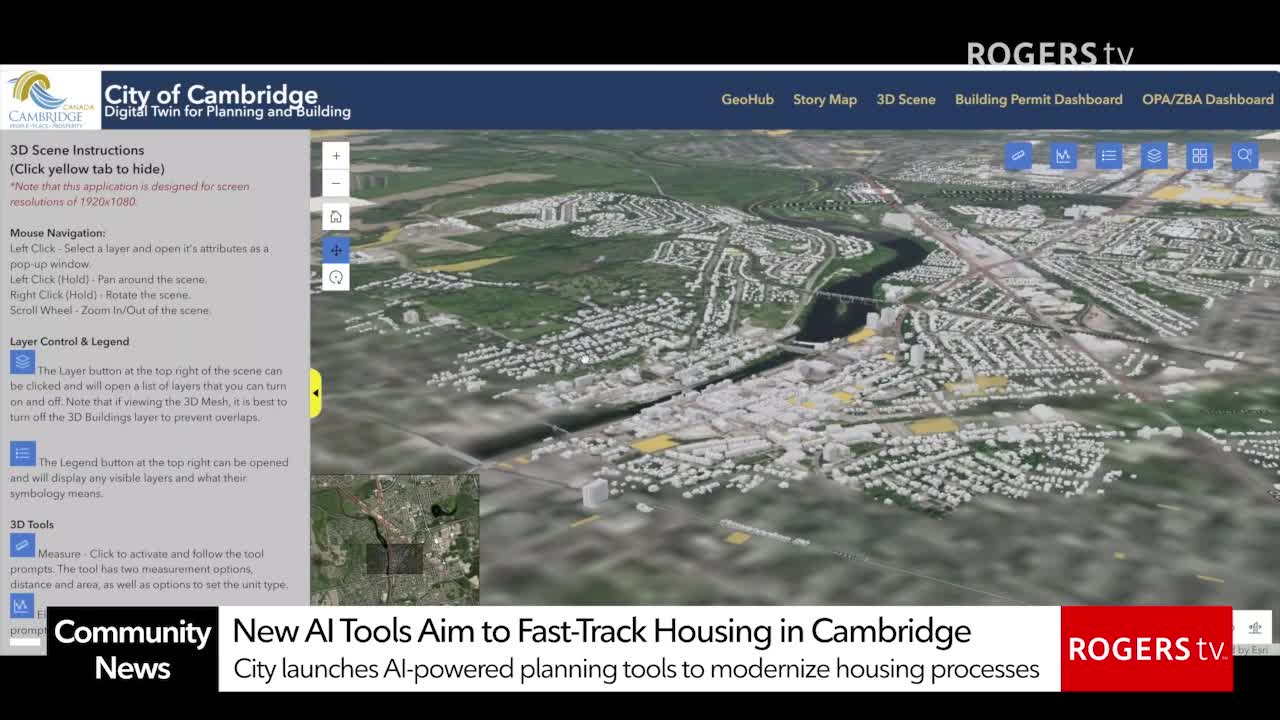Click the 'Mouse Navigation:' heading
1280x720 pixels.
coord(57,233)
